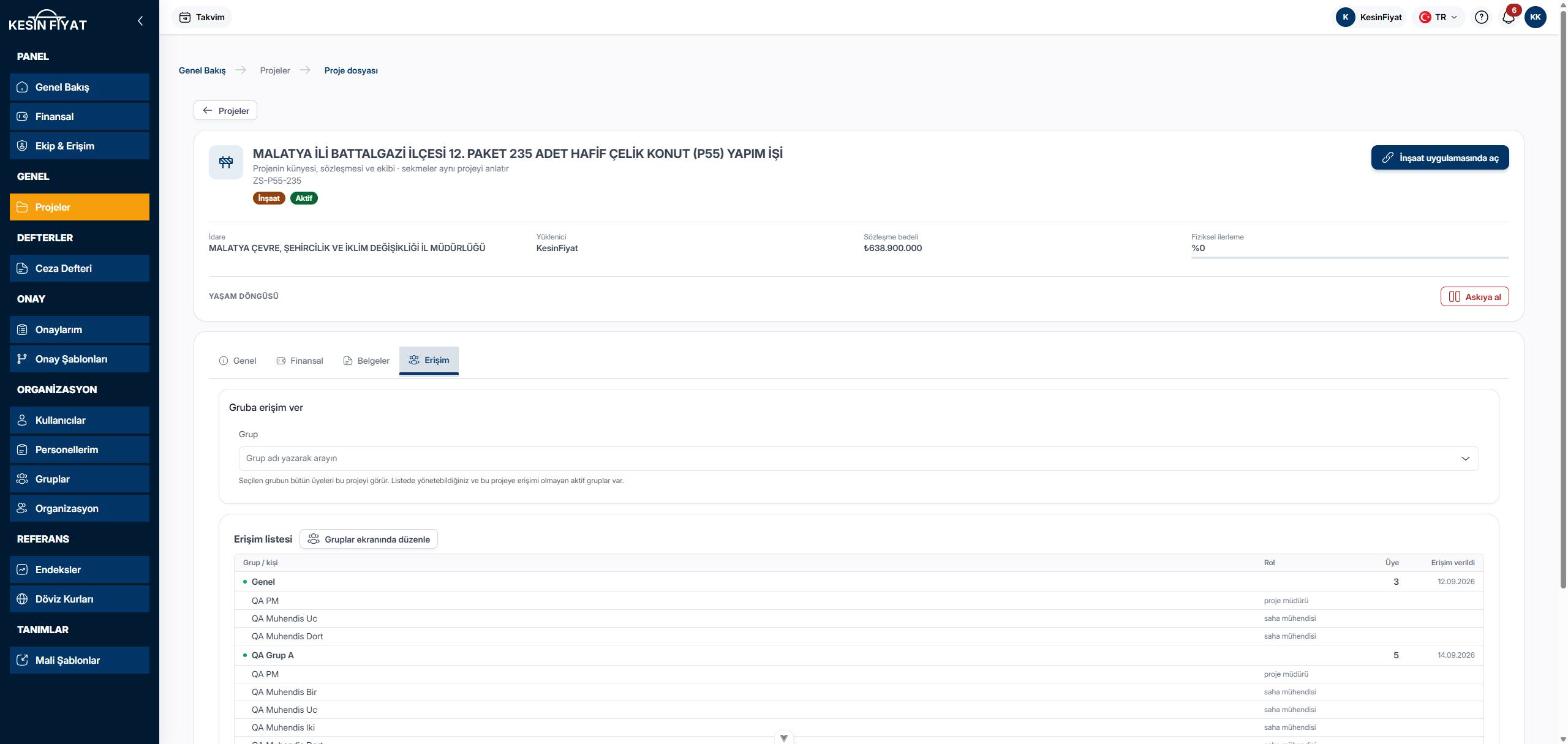The width and height of the screenshot is (1568, 744).
Task: Click İnşaat uygulamasında aç button
Action: tap(1440, 158)
